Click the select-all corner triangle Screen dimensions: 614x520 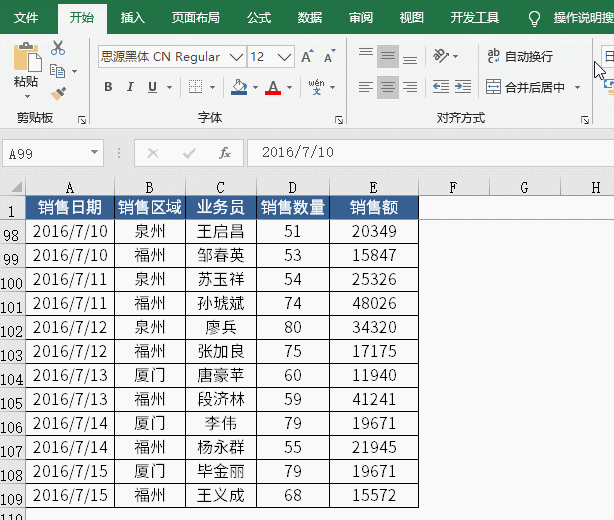16,187
